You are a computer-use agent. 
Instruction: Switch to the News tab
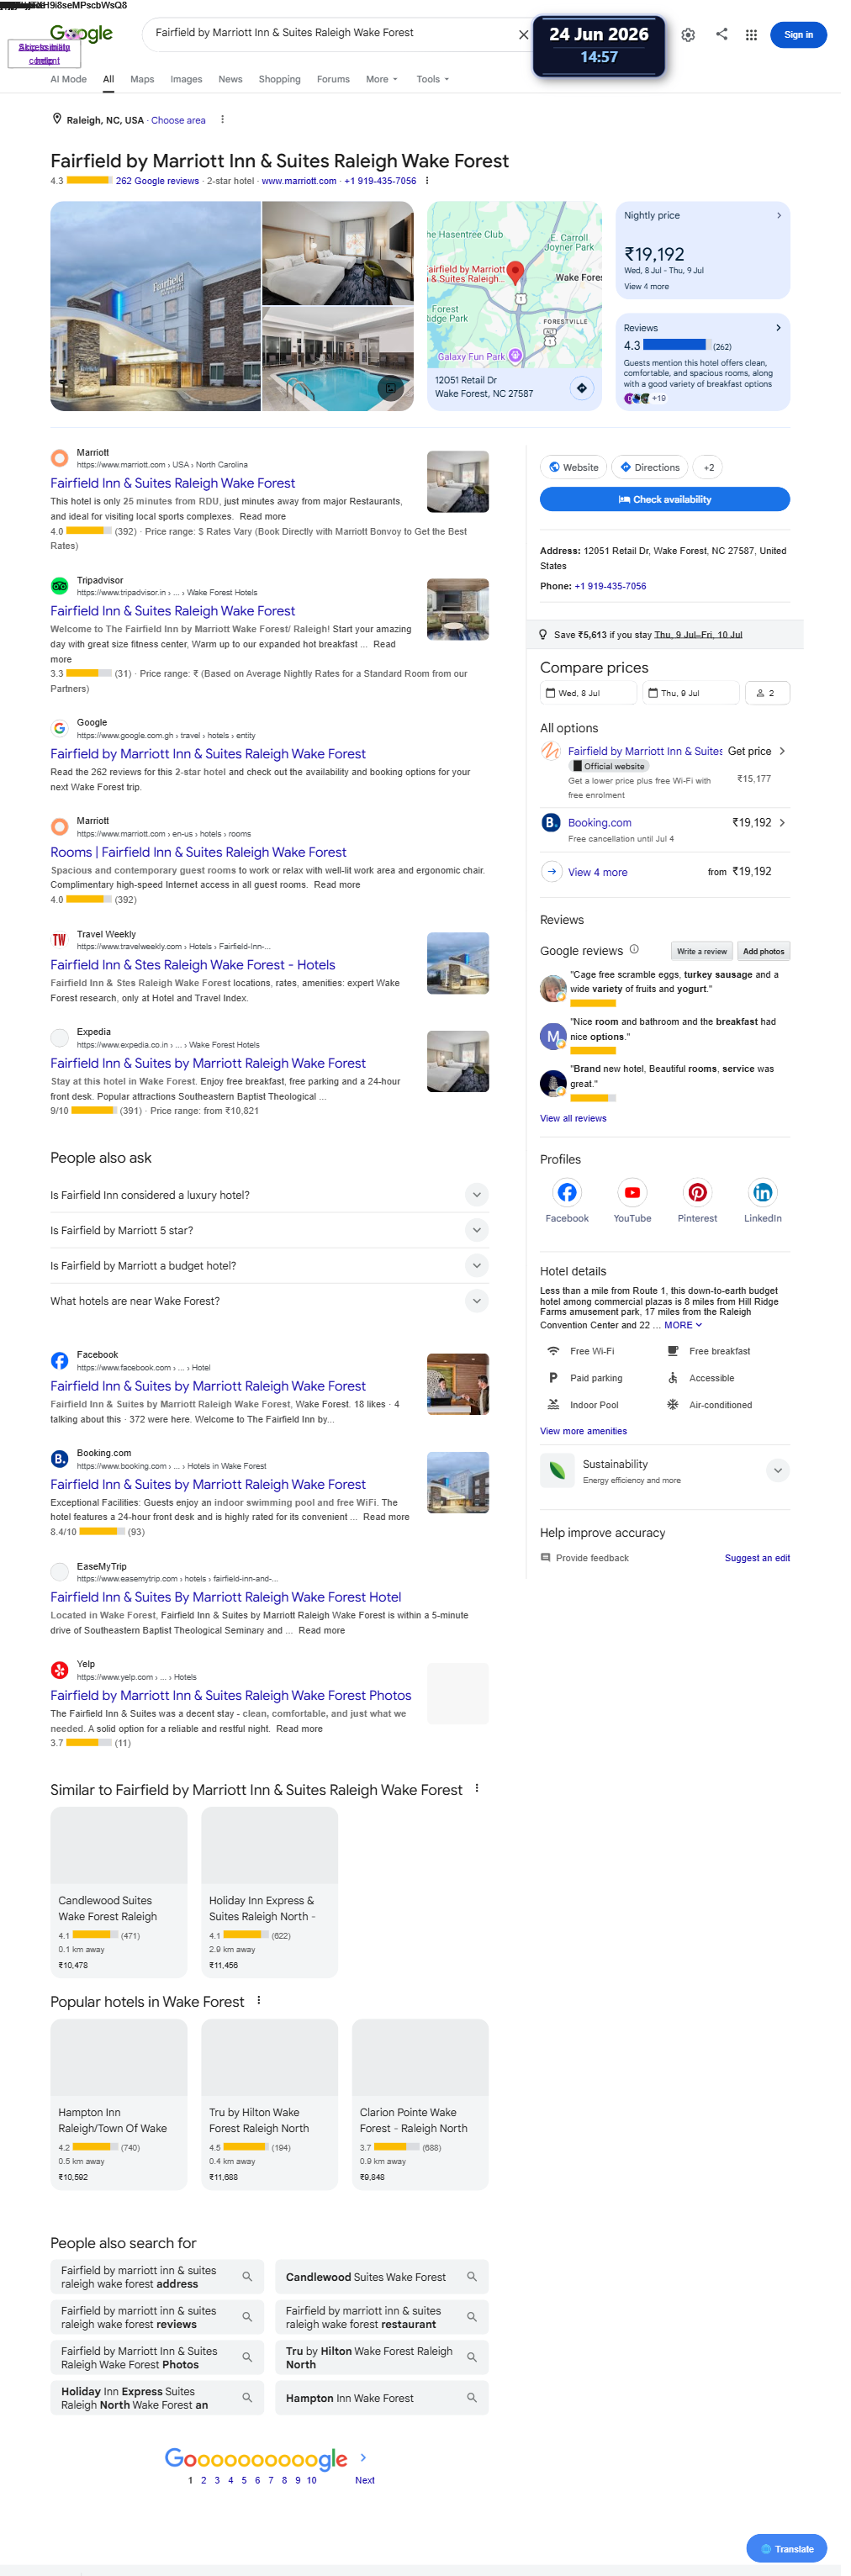pos(230,79)
